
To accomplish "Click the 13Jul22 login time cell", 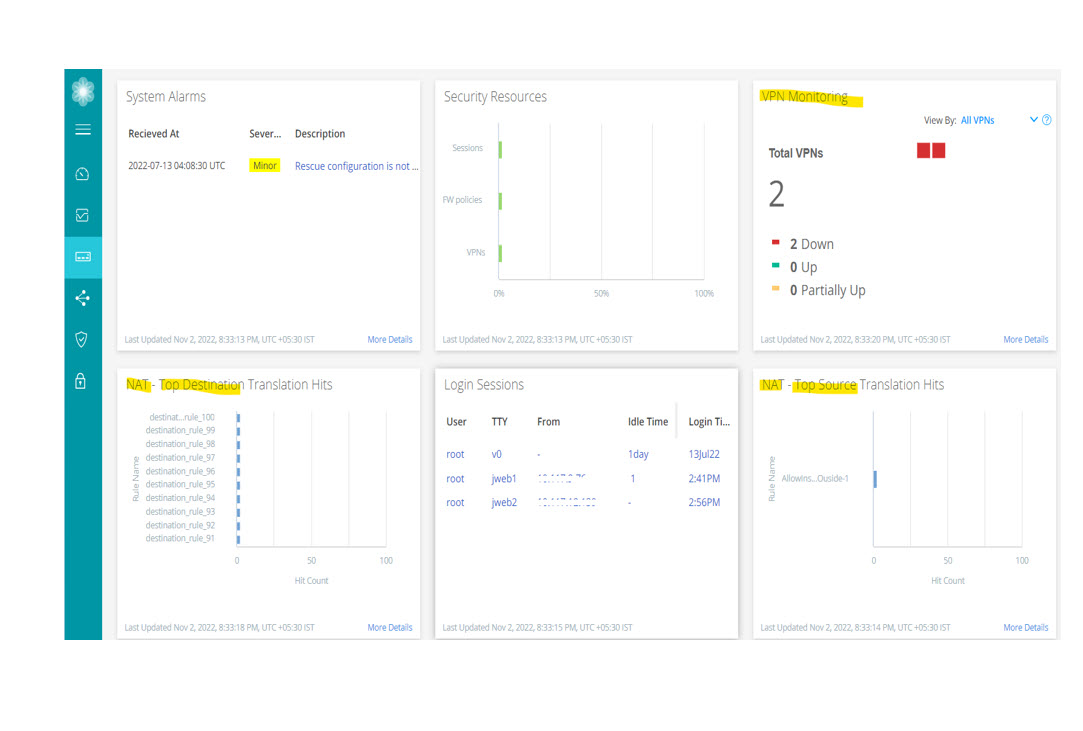I will coord(704,454).
